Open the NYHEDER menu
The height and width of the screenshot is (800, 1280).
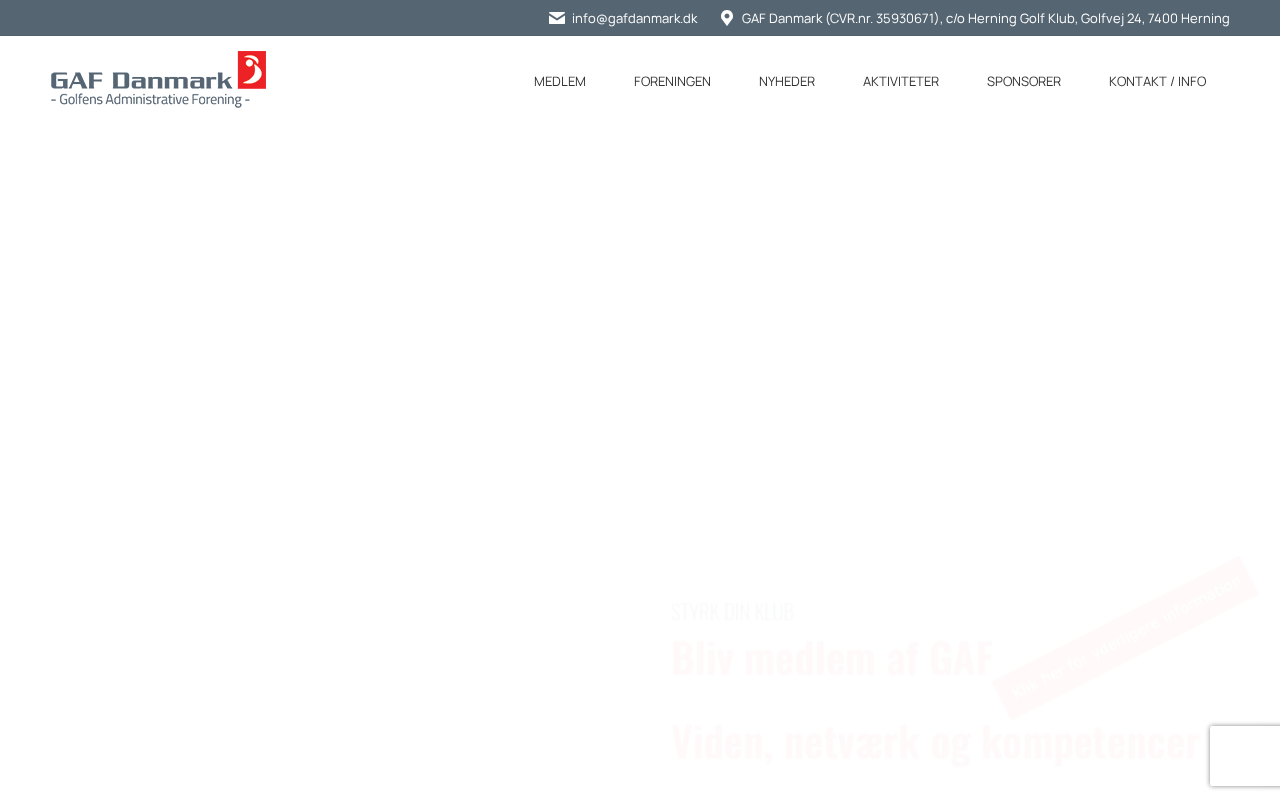coord(787,81)
